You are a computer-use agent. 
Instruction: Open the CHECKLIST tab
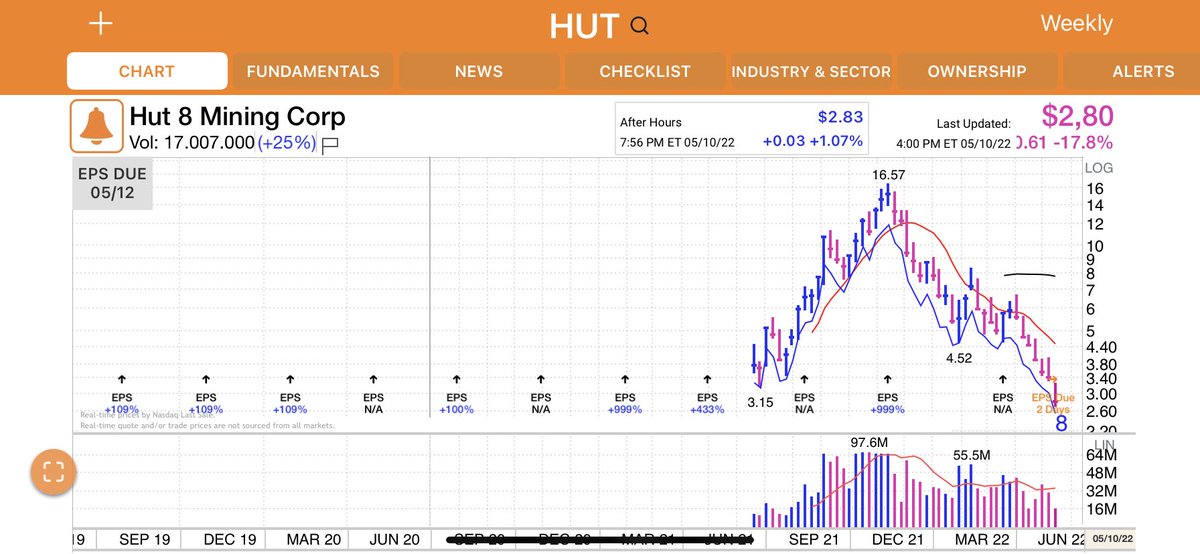(645, 71)
